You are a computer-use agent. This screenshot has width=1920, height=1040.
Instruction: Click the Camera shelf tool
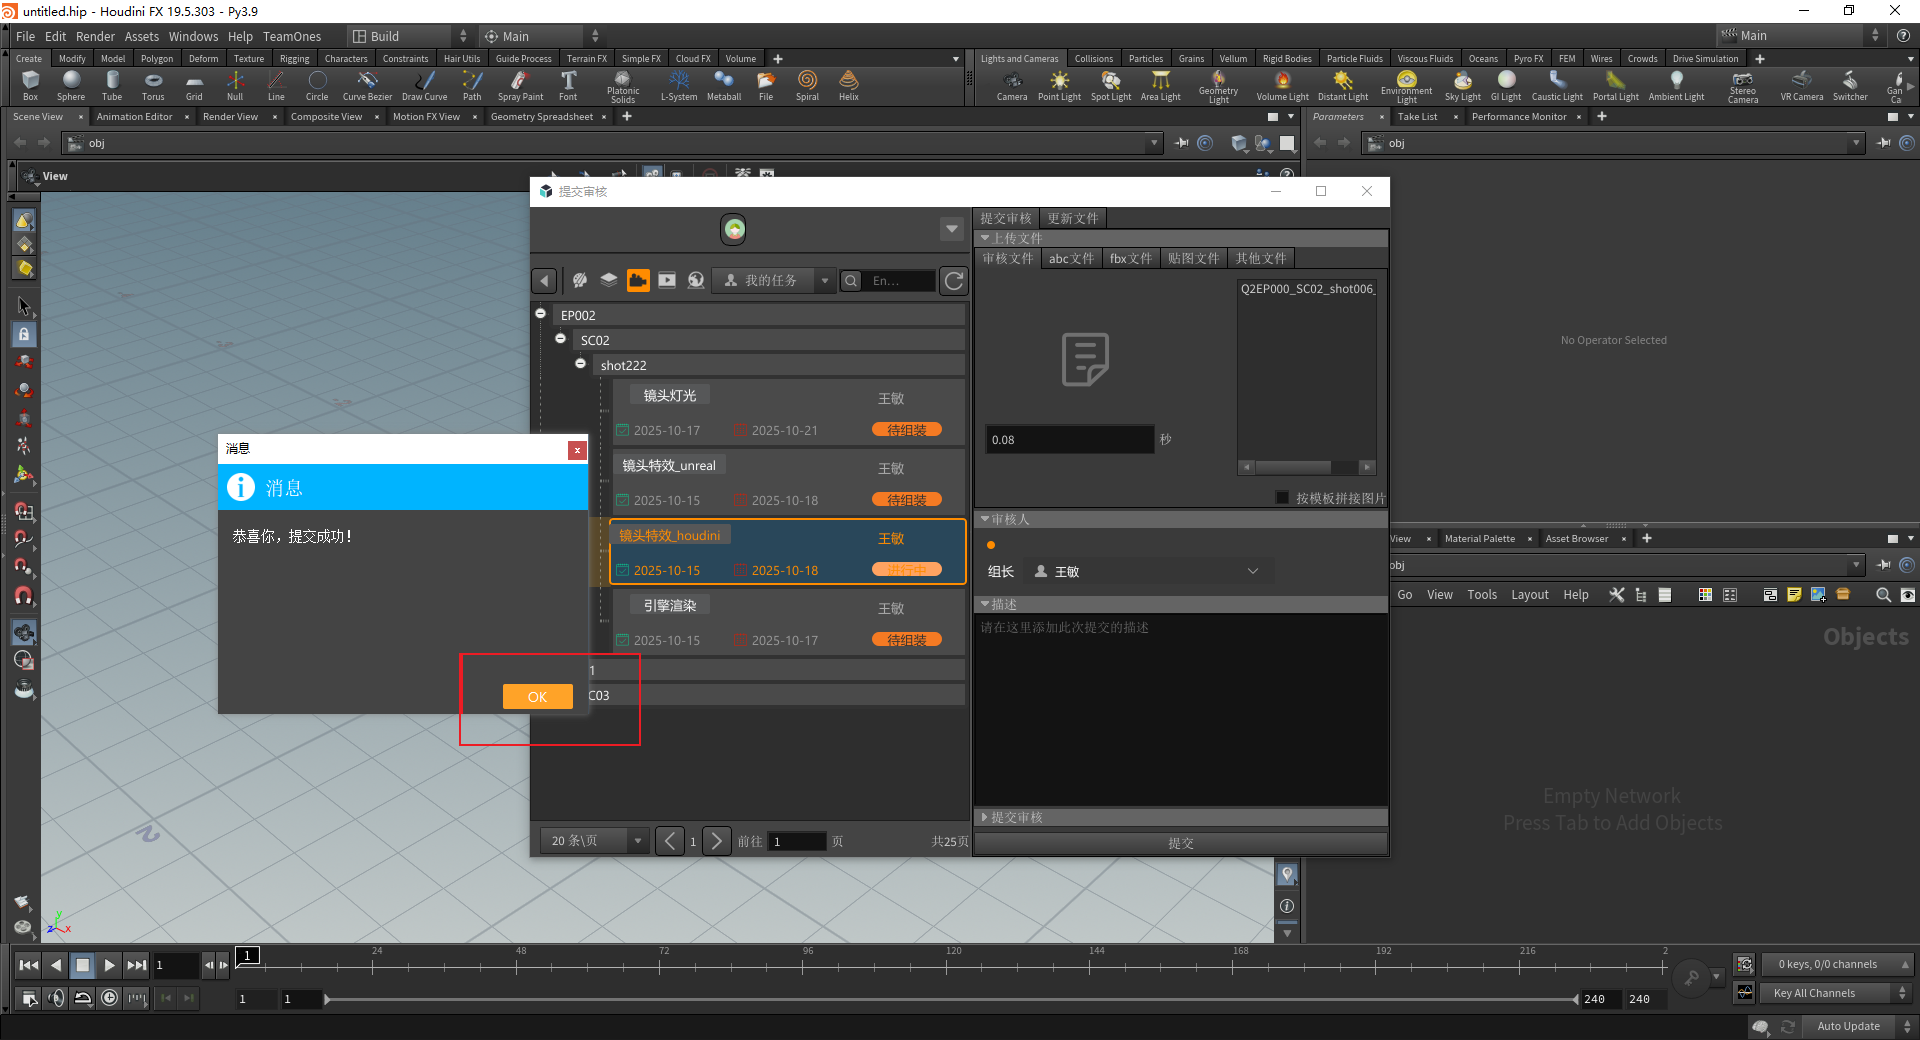[x=1011, y=84]
